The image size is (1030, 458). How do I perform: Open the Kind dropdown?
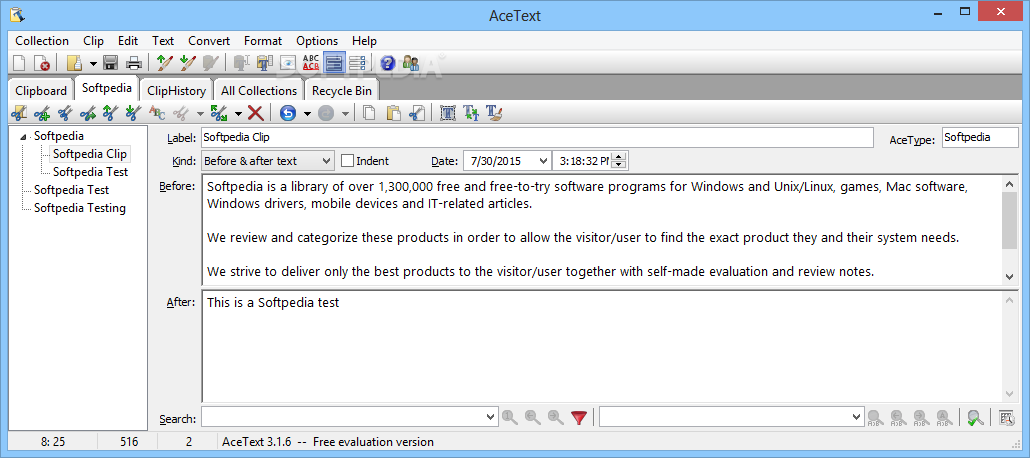tap(326, 161)
